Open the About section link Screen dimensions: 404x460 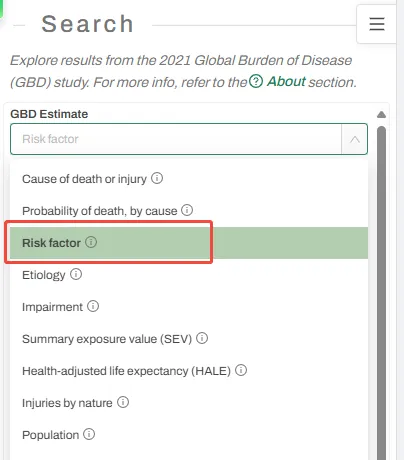click(x=286, y=82)
